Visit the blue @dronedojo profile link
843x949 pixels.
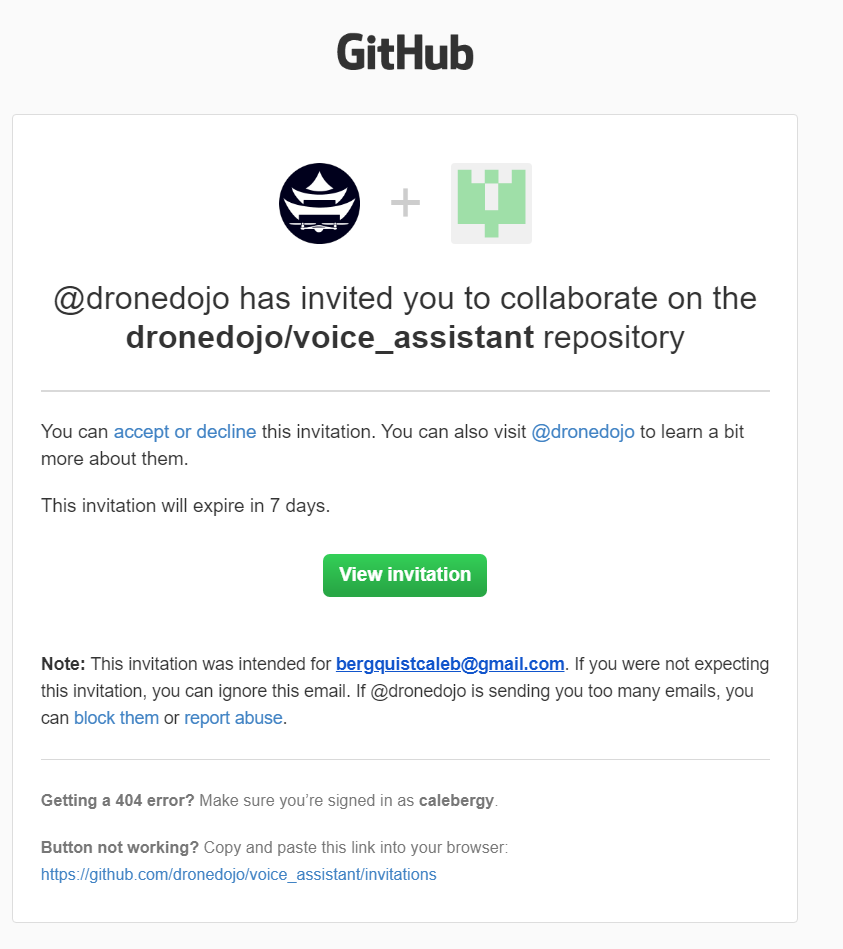pyautogui.click(x=583, y=432)
